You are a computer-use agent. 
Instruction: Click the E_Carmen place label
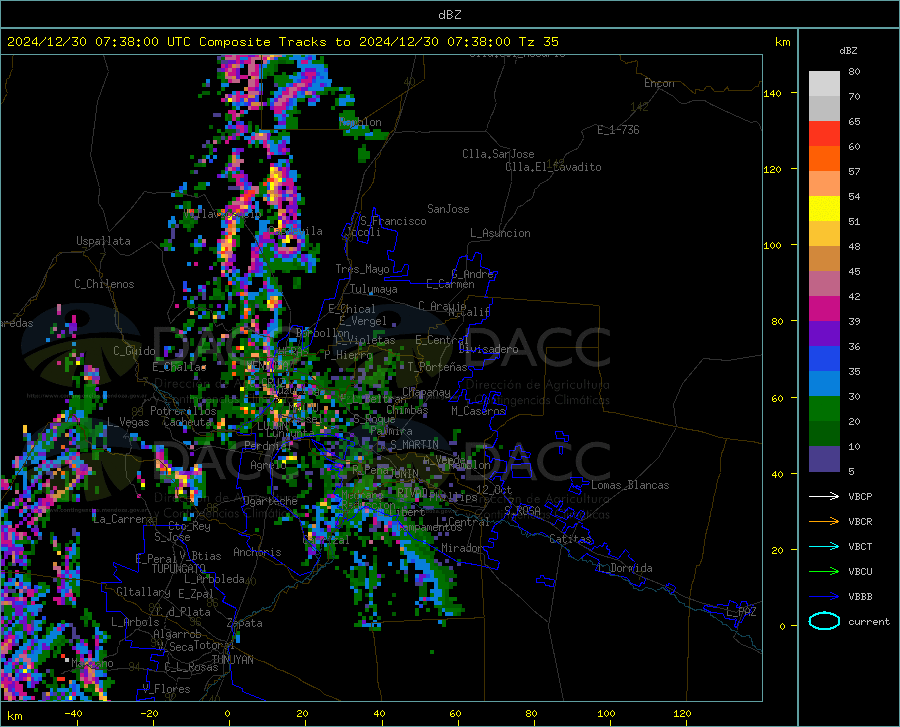coord(450,284)
